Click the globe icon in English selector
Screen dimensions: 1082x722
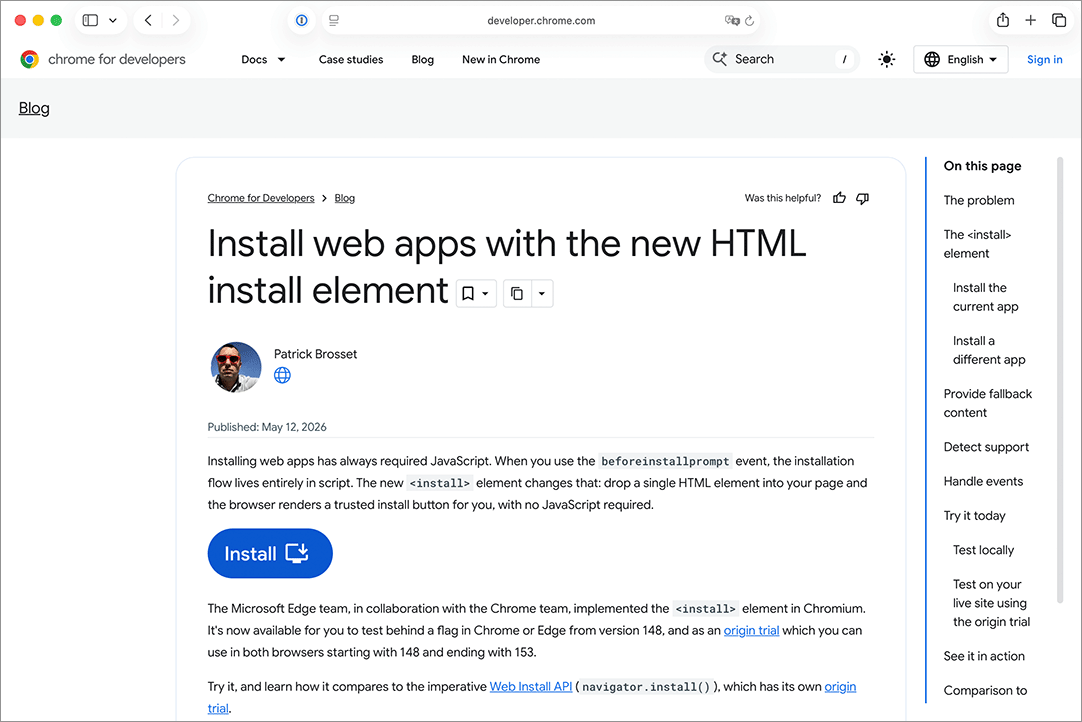click(932, 59)
